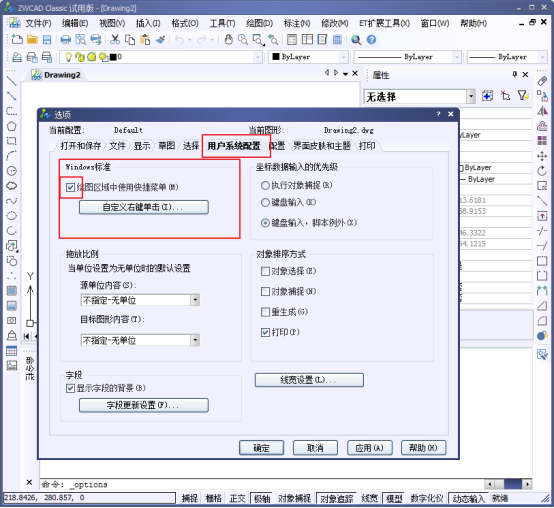Enable 对象选择 sort checkbox

[x=265, y=271]
